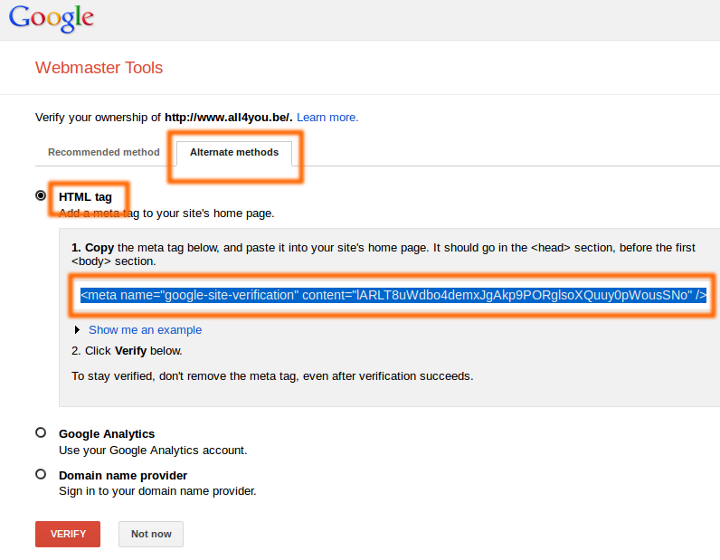Click the Domain name provider label
Viewport: 720px width, 560px height.
click(123, 475)
